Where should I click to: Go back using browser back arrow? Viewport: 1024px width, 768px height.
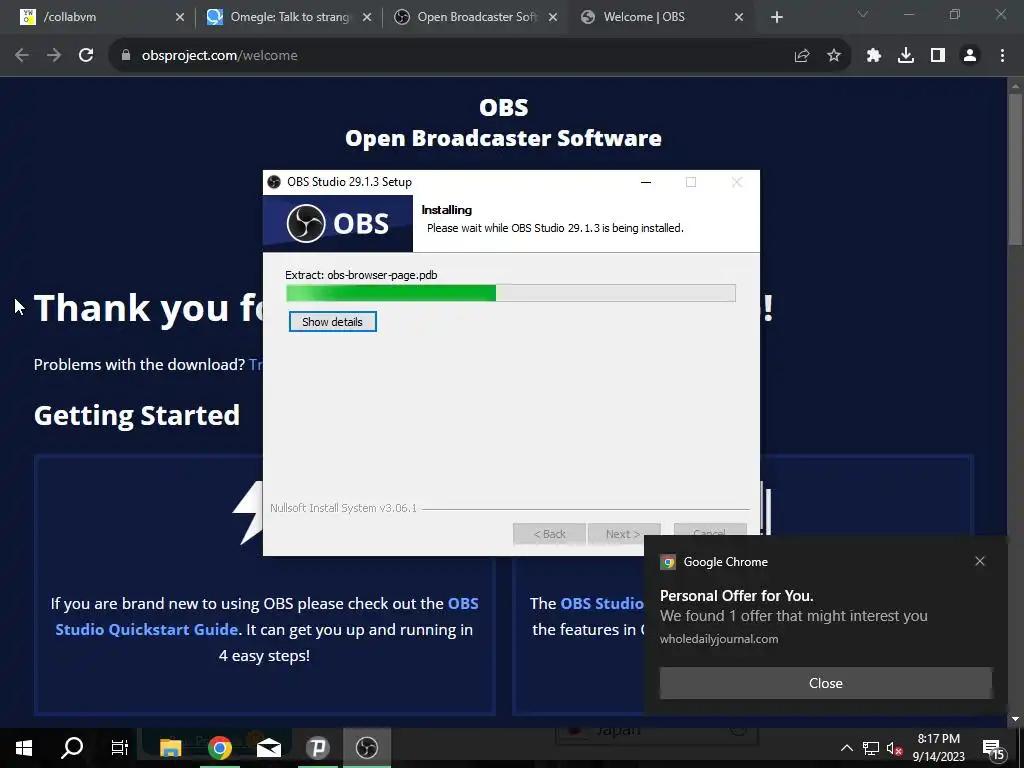22,56
